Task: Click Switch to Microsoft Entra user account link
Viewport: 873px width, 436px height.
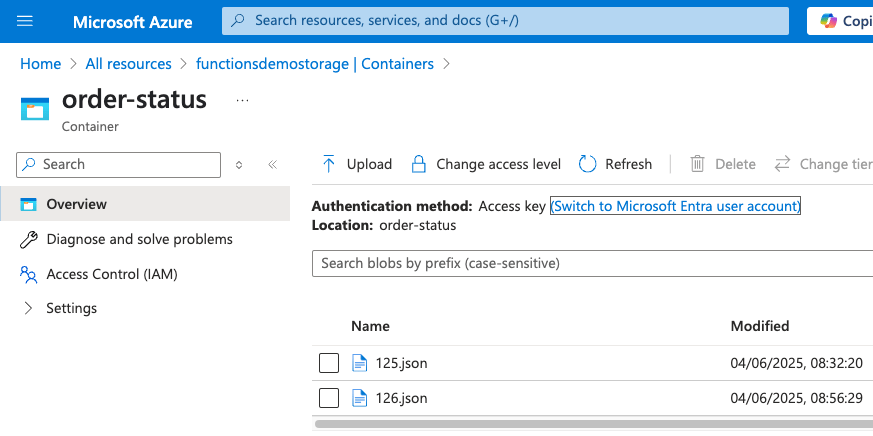Action: pos(675,206)
